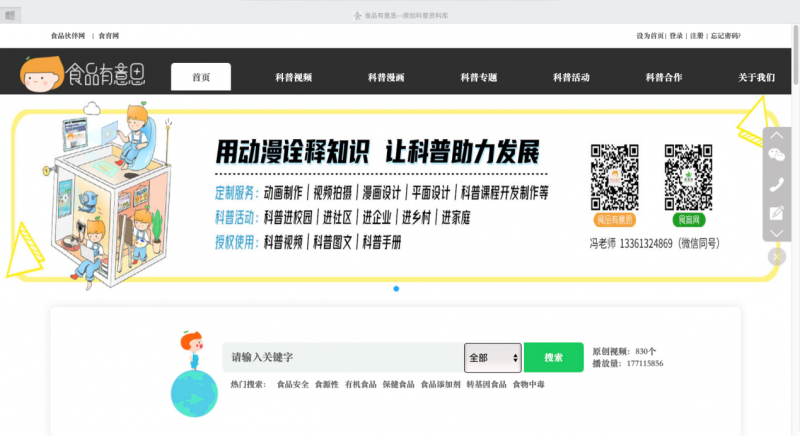Click the phone icon in the floating sidebar
Image resolution: width=800 pixels, height=436 pixels.
(x=777, y=184)
